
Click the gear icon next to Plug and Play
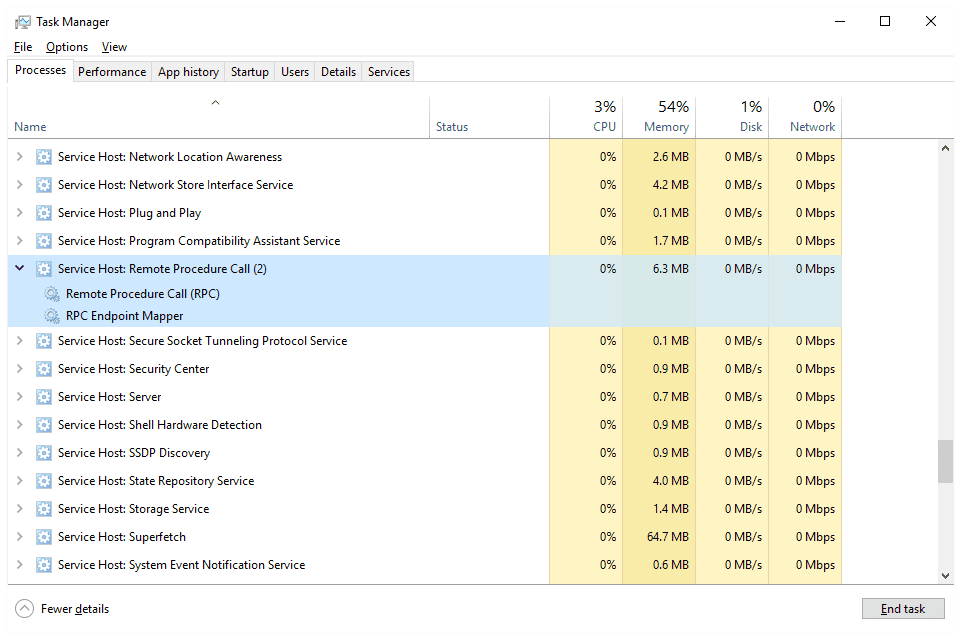pyautogui.click(x=44, y=213)
